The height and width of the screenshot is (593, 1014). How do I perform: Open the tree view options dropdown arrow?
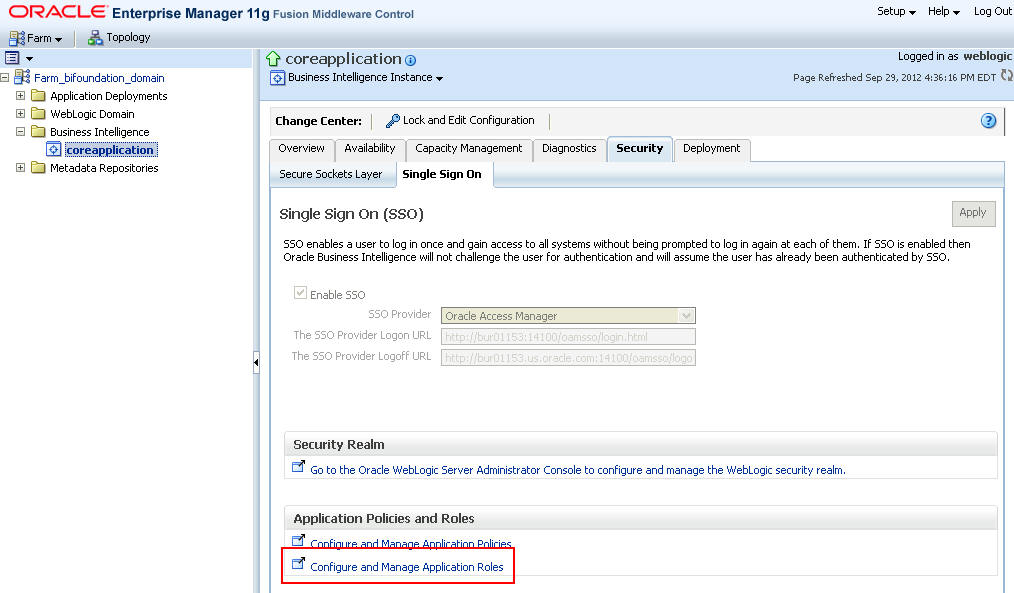click(x=29, y=58)
